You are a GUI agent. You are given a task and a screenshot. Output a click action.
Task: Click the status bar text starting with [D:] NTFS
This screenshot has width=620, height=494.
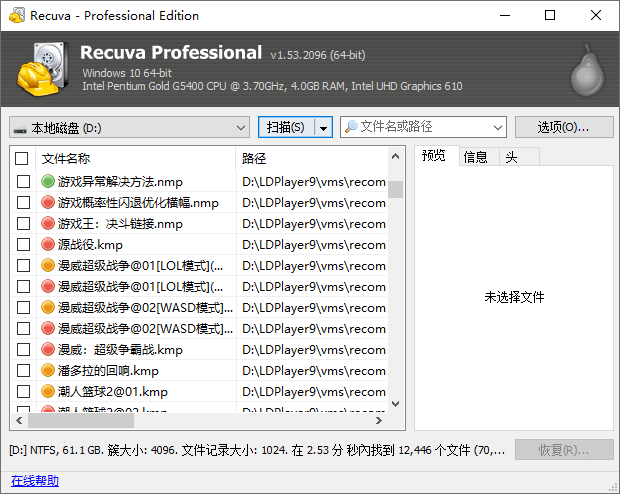pyautogui.click(x=257, y=450)
